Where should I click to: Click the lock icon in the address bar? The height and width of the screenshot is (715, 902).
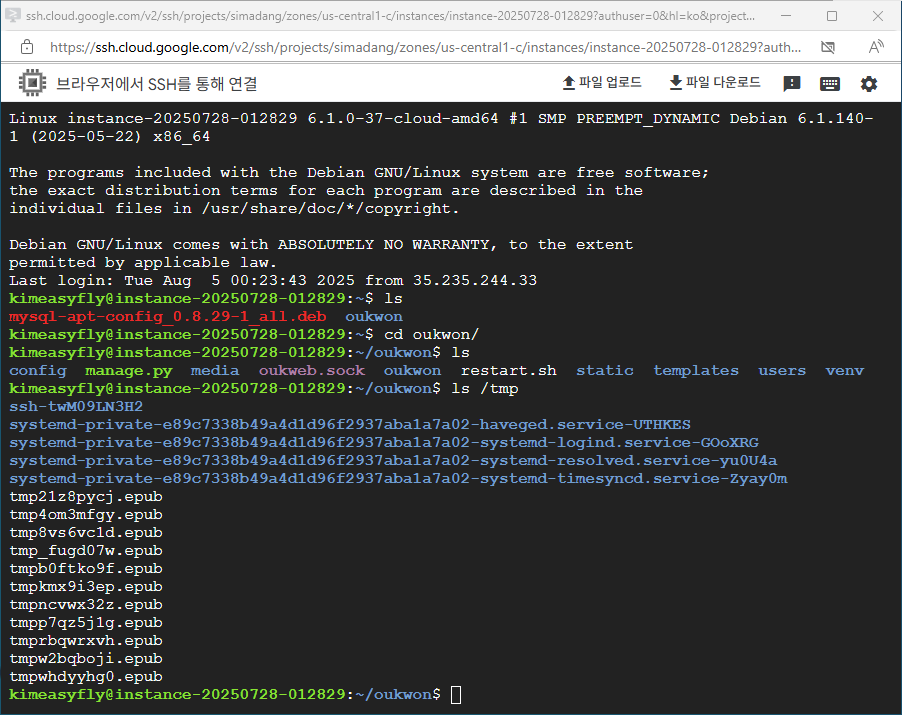pos(27,47)
